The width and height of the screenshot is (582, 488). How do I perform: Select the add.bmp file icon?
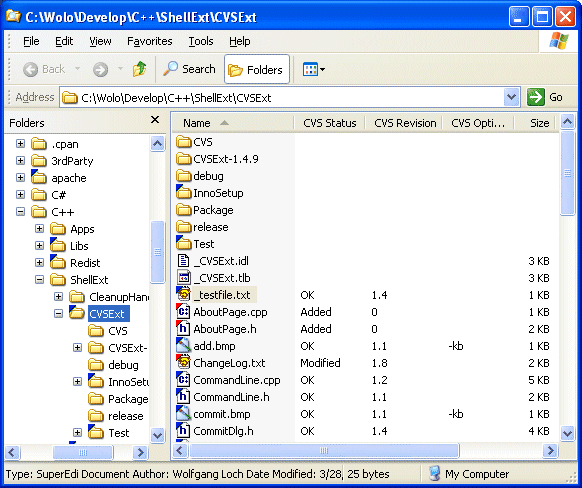tap(183, 345)
